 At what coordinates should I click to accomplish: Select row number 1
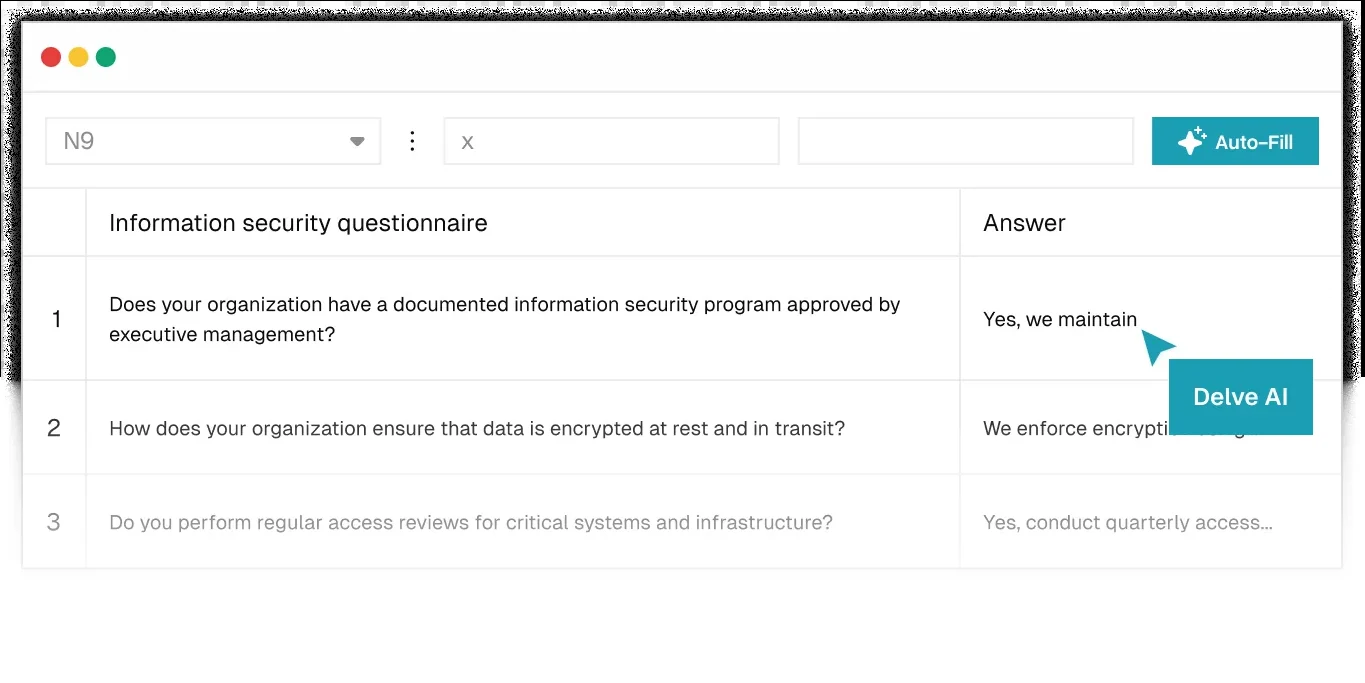[55, 319]
